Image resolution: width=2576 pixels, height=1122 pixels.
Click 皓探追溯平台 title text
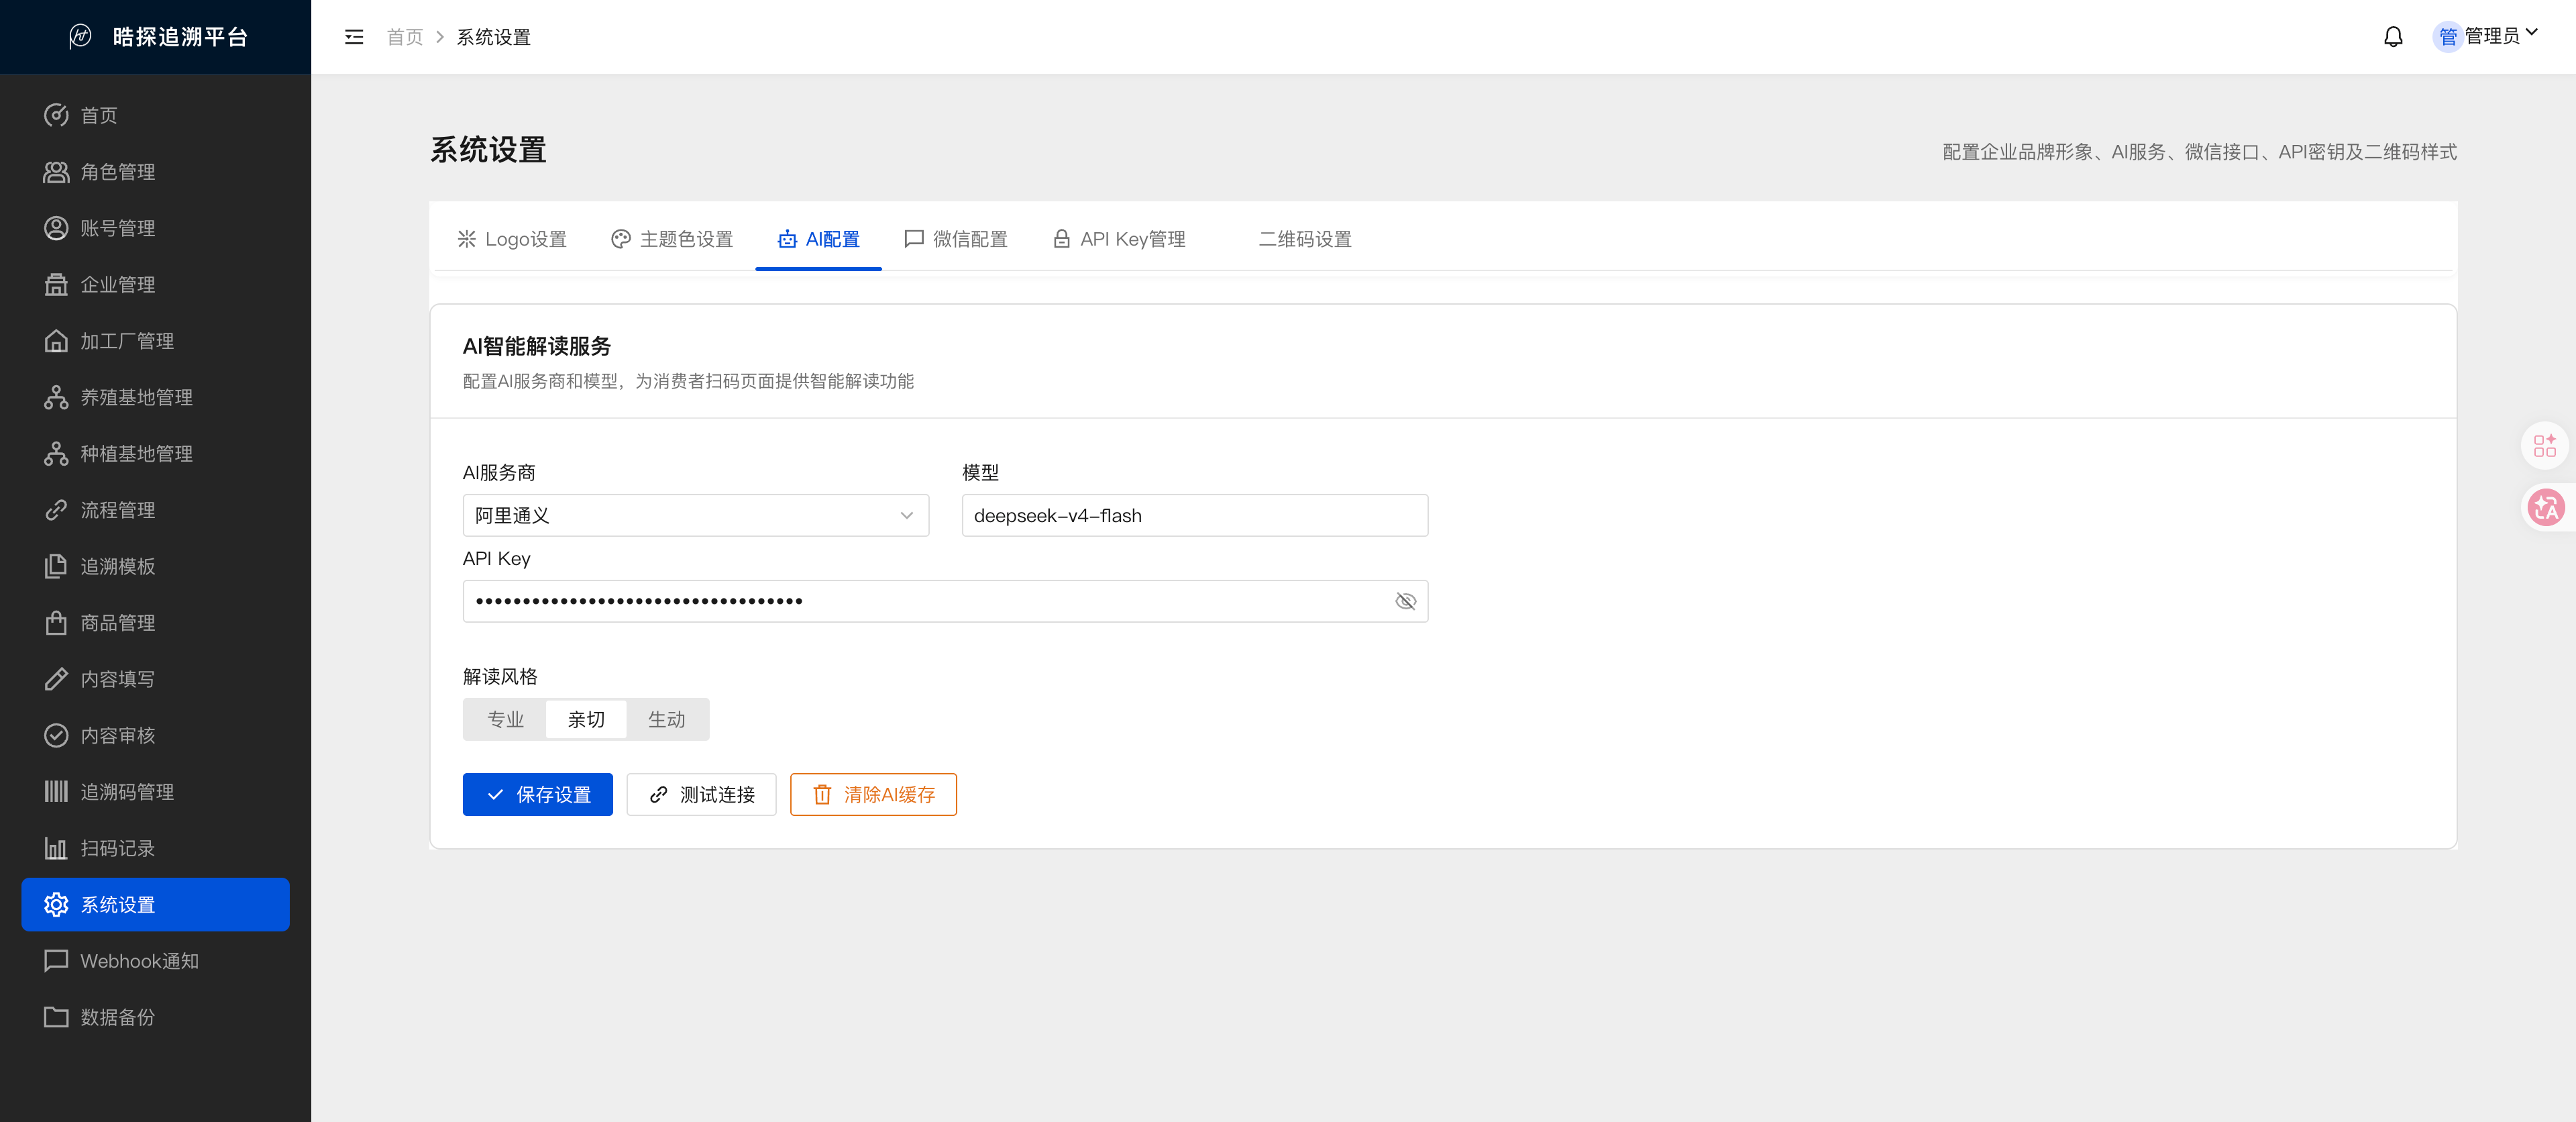point(180,37)
